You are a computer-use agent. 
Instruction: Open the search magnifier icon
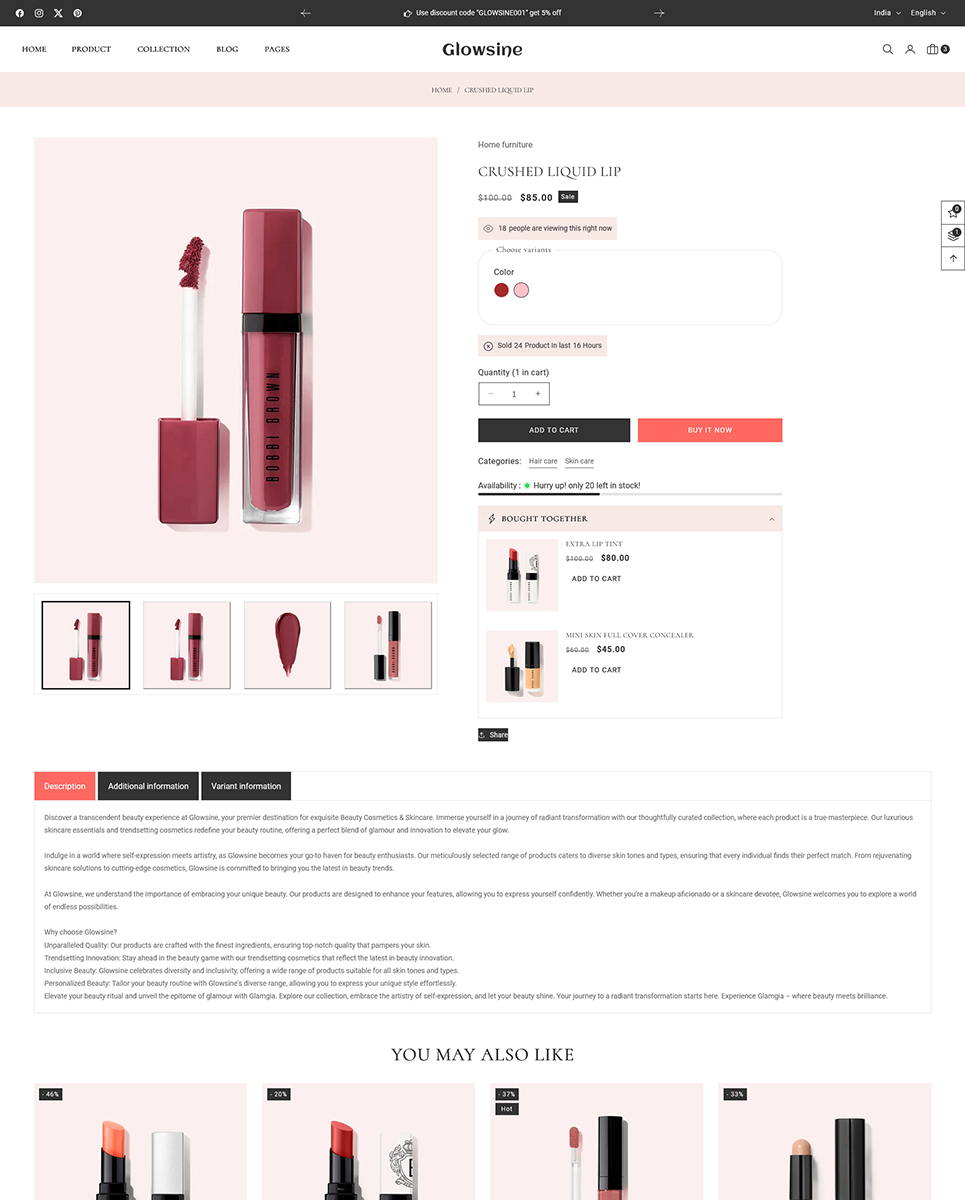tap(887, 49)
